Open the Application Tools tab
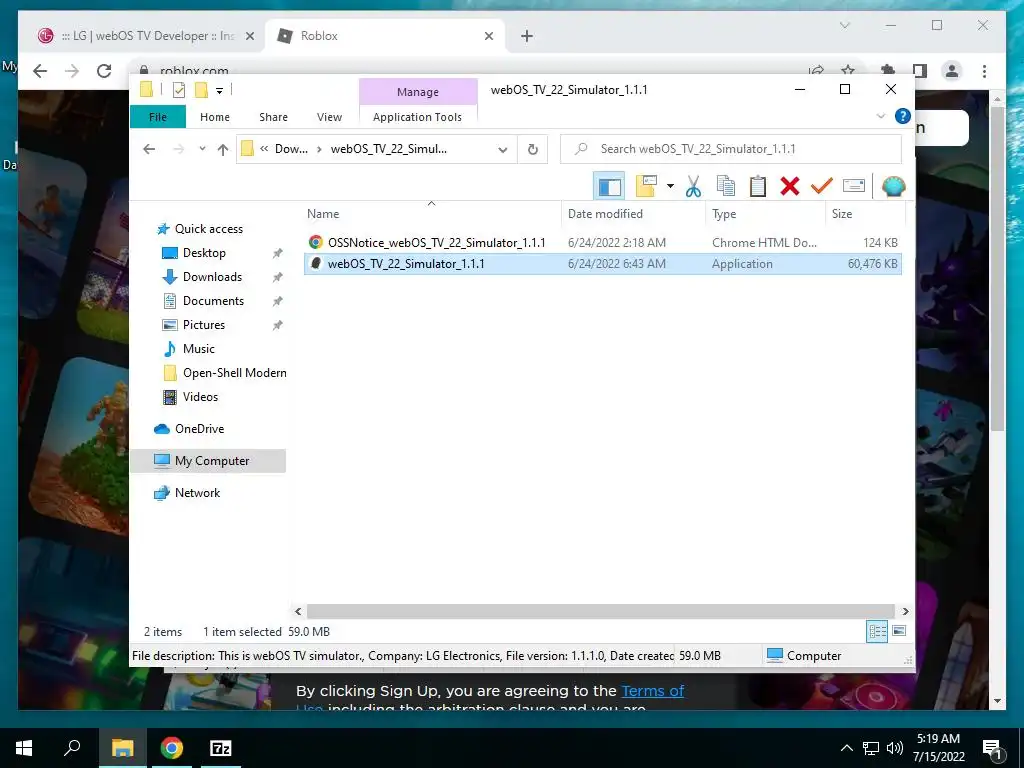Viewport: 1024px width, 768px height. [x=417, y=117]
